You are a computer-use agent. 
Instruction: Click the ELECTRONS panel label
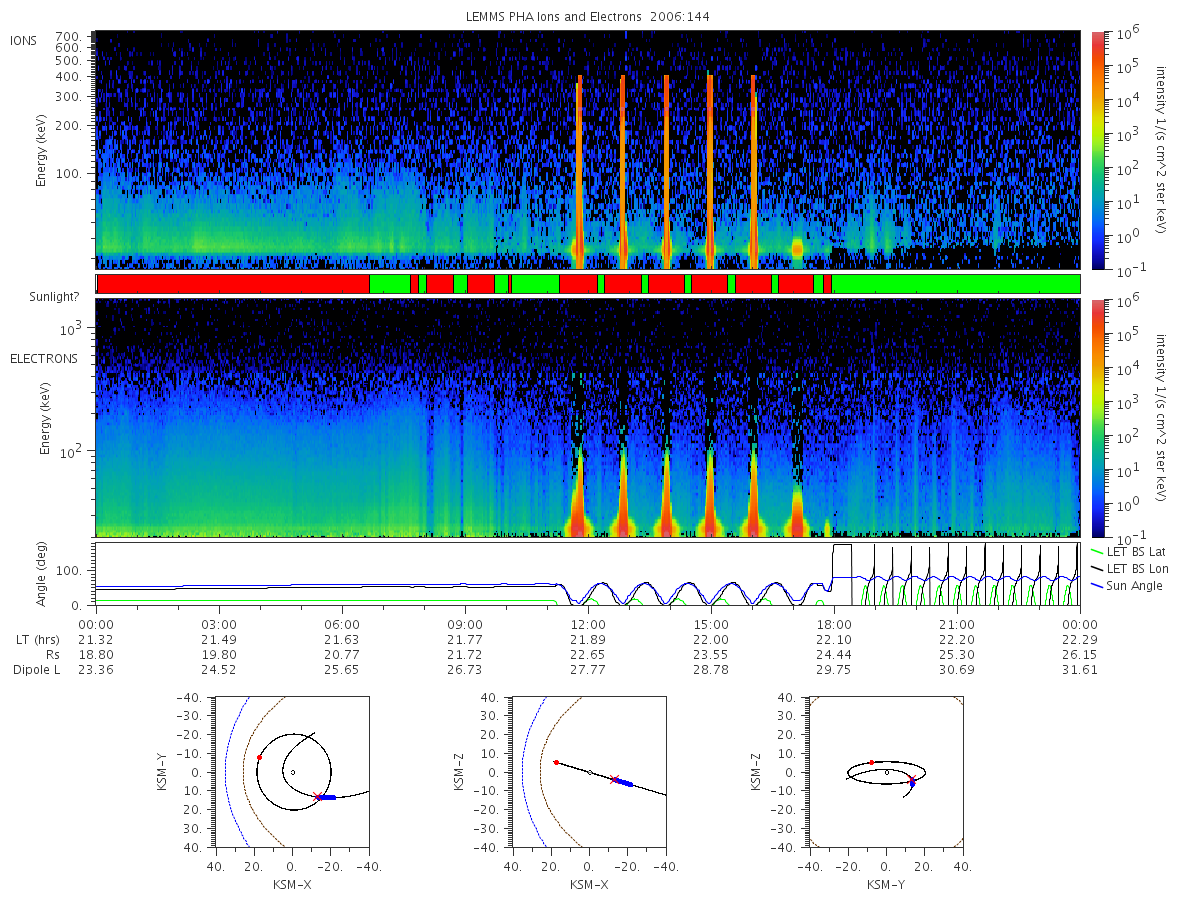43,358
